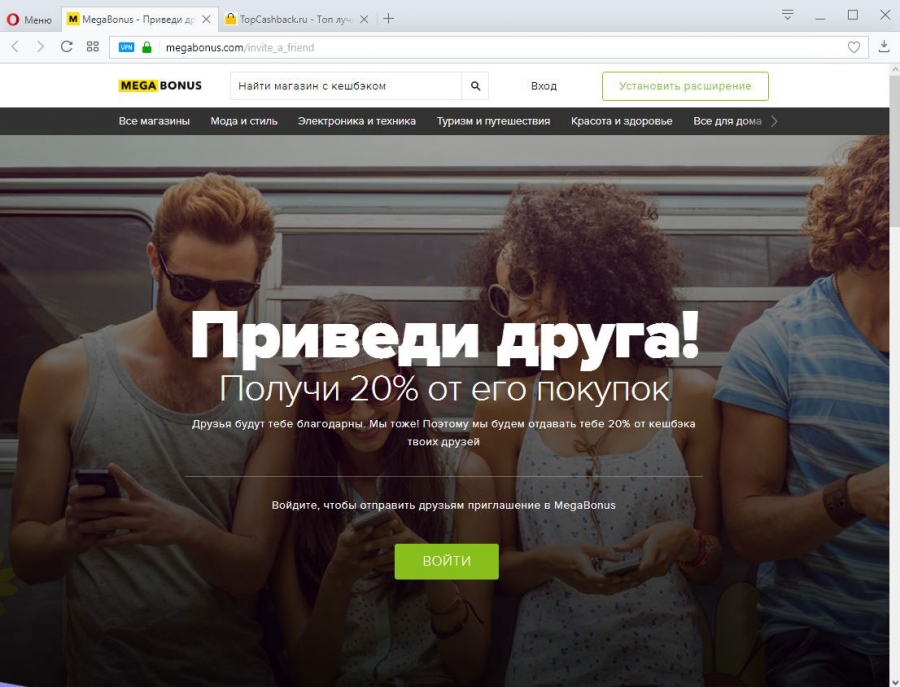
Task: Open Все магазины category
Action: (154, 121)
